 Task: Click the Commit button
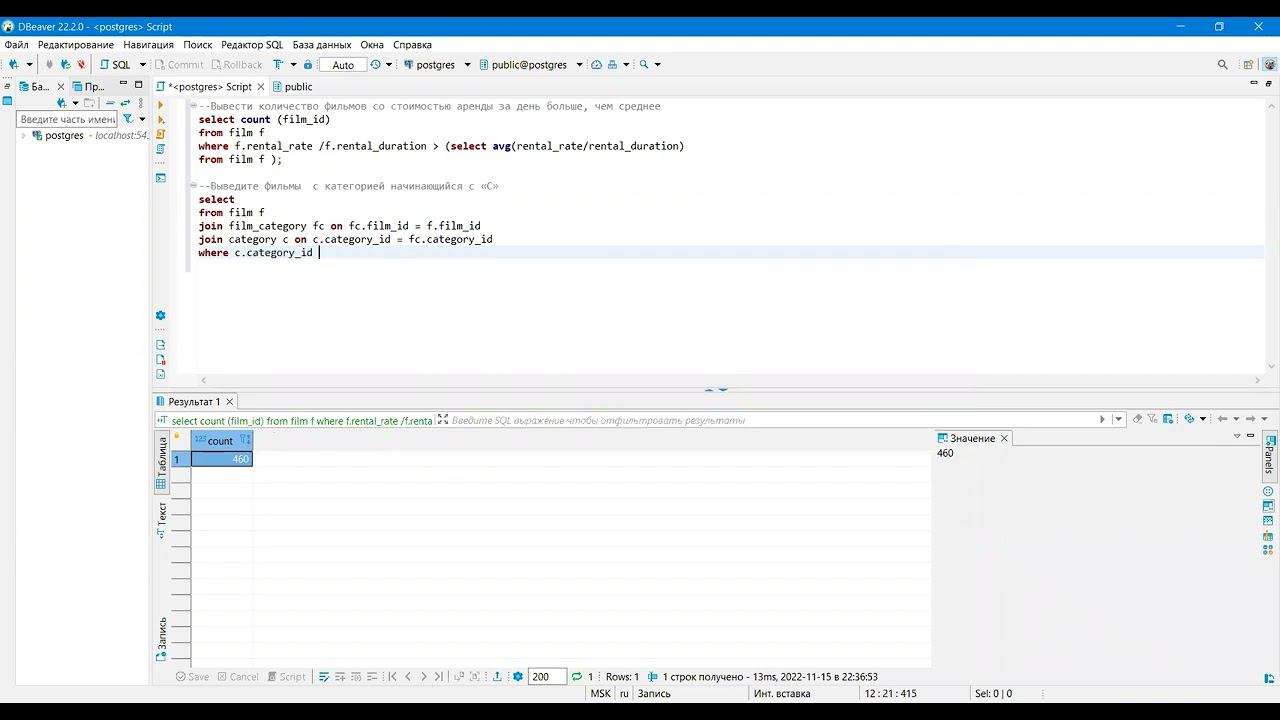coord(179,65)
